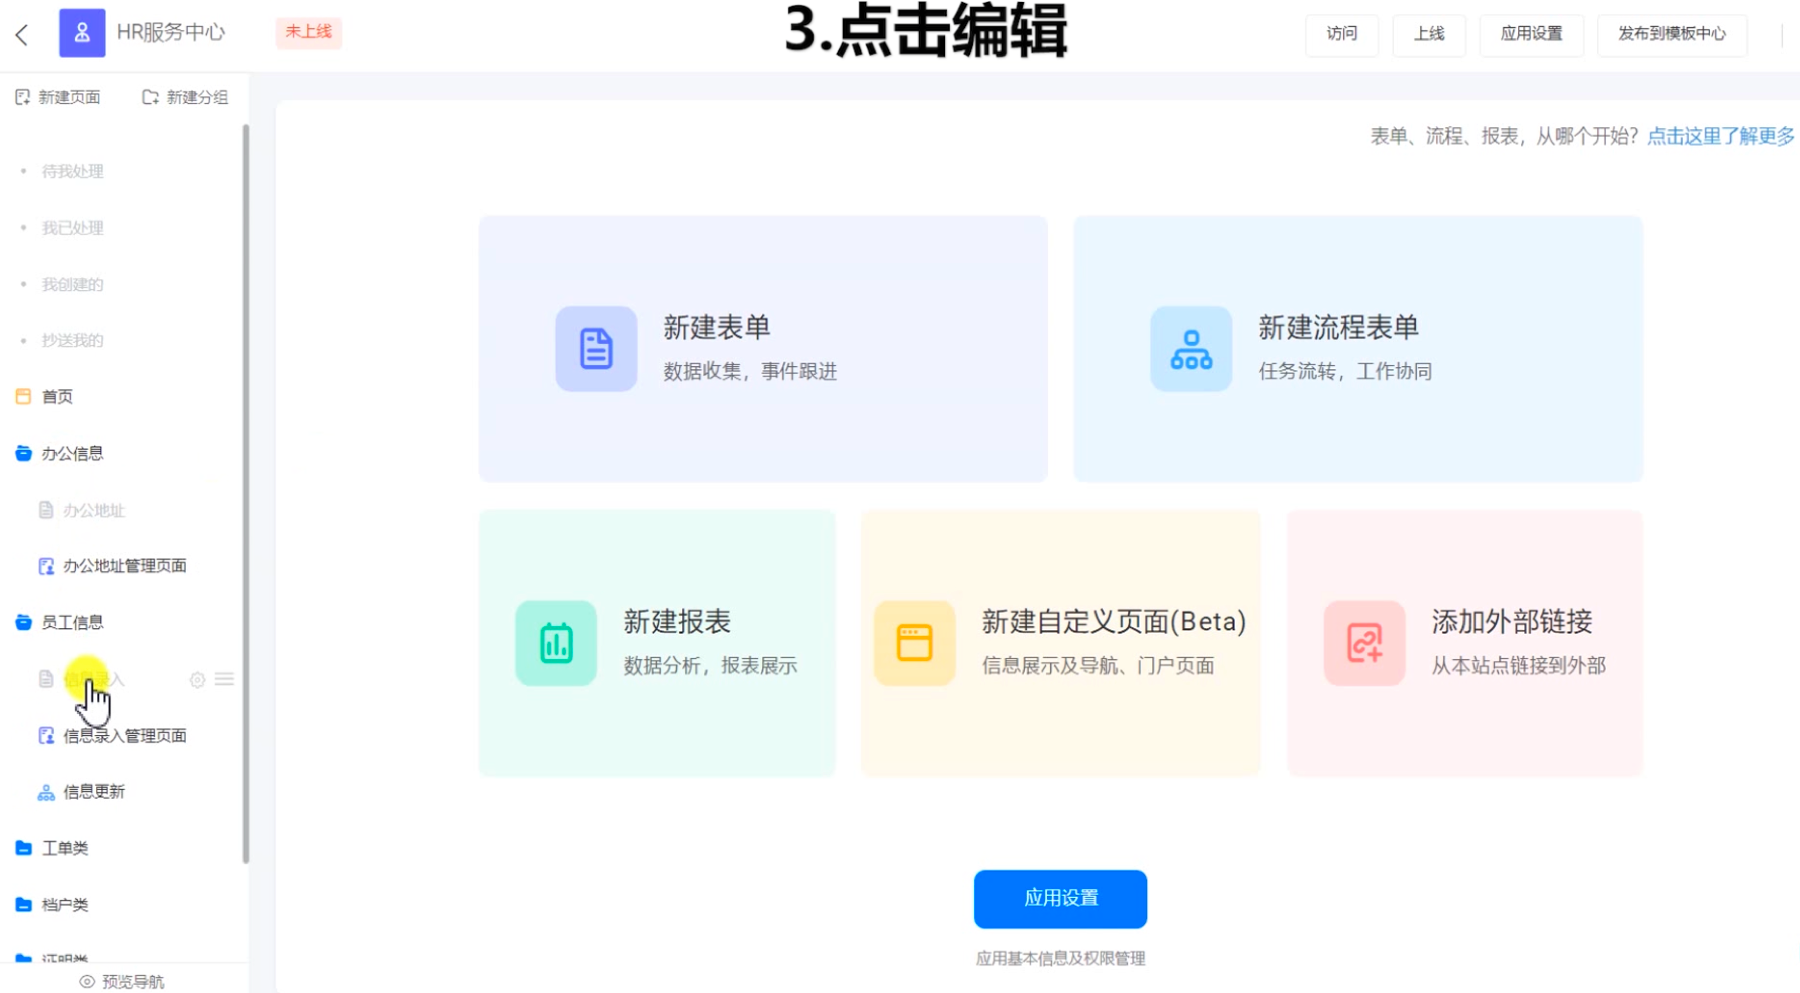
Task: Open 我创建的 in the sidebar
Action: [x=72, y=285]
